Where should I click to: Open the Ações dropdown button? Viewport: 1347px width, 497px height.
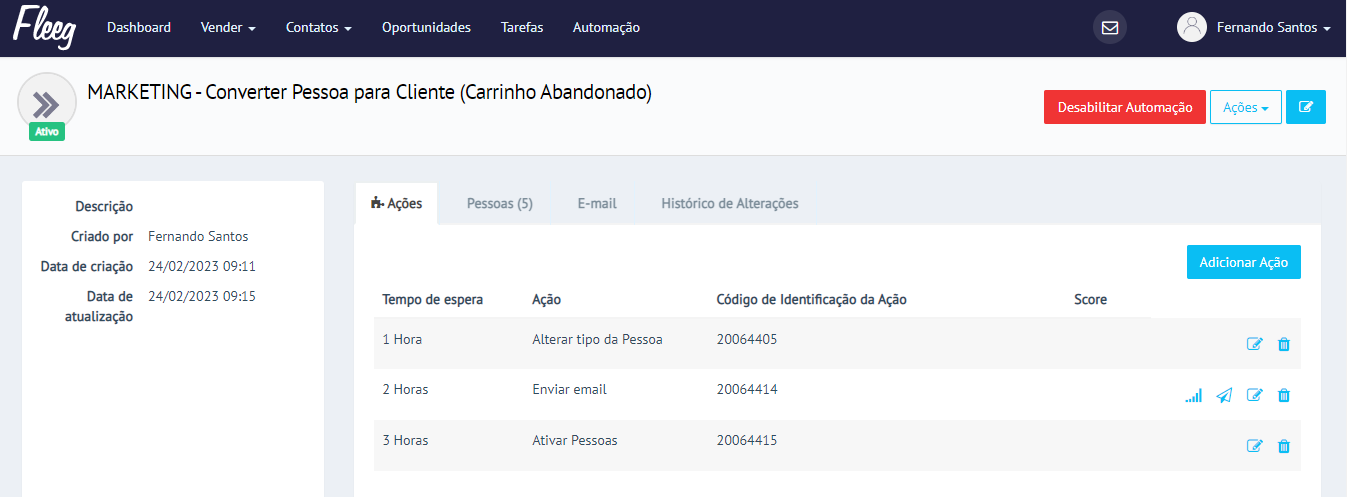1245,107
